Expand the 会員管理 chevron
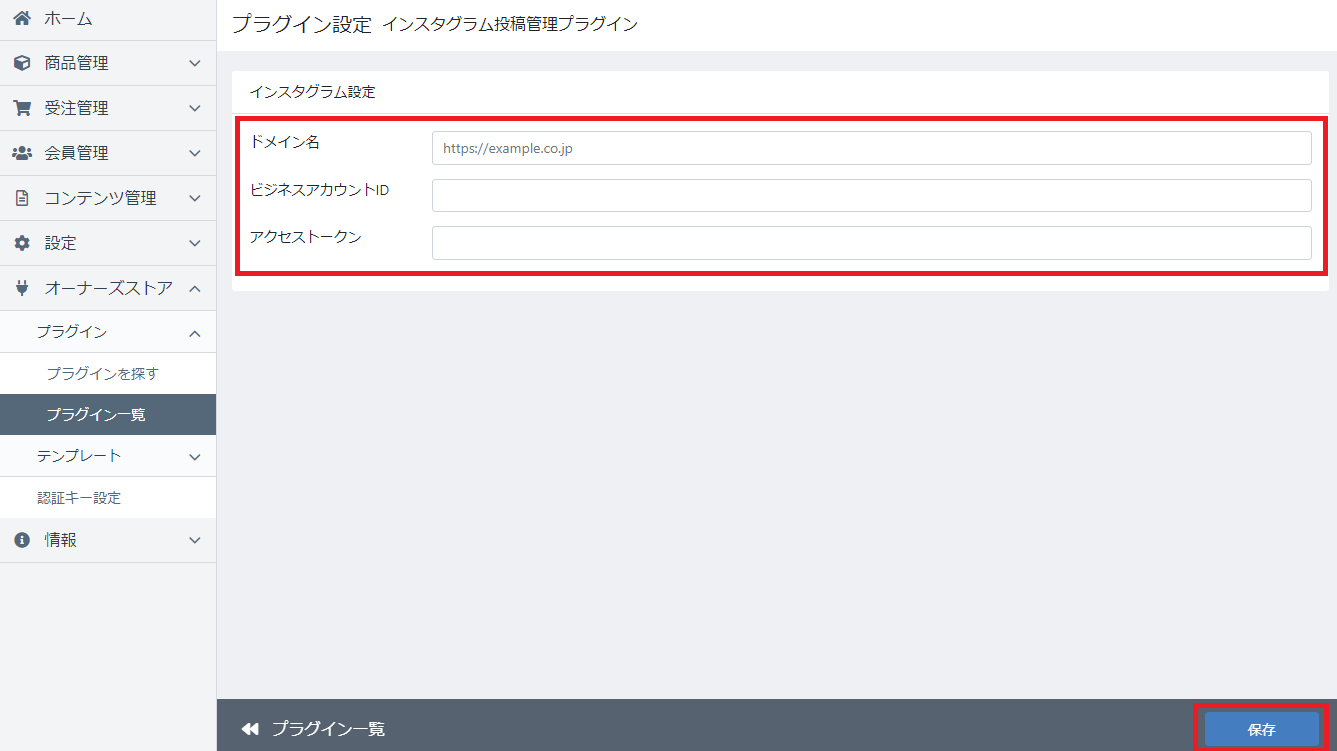Viewport: 1337px width, 751px height. point(195,153)
